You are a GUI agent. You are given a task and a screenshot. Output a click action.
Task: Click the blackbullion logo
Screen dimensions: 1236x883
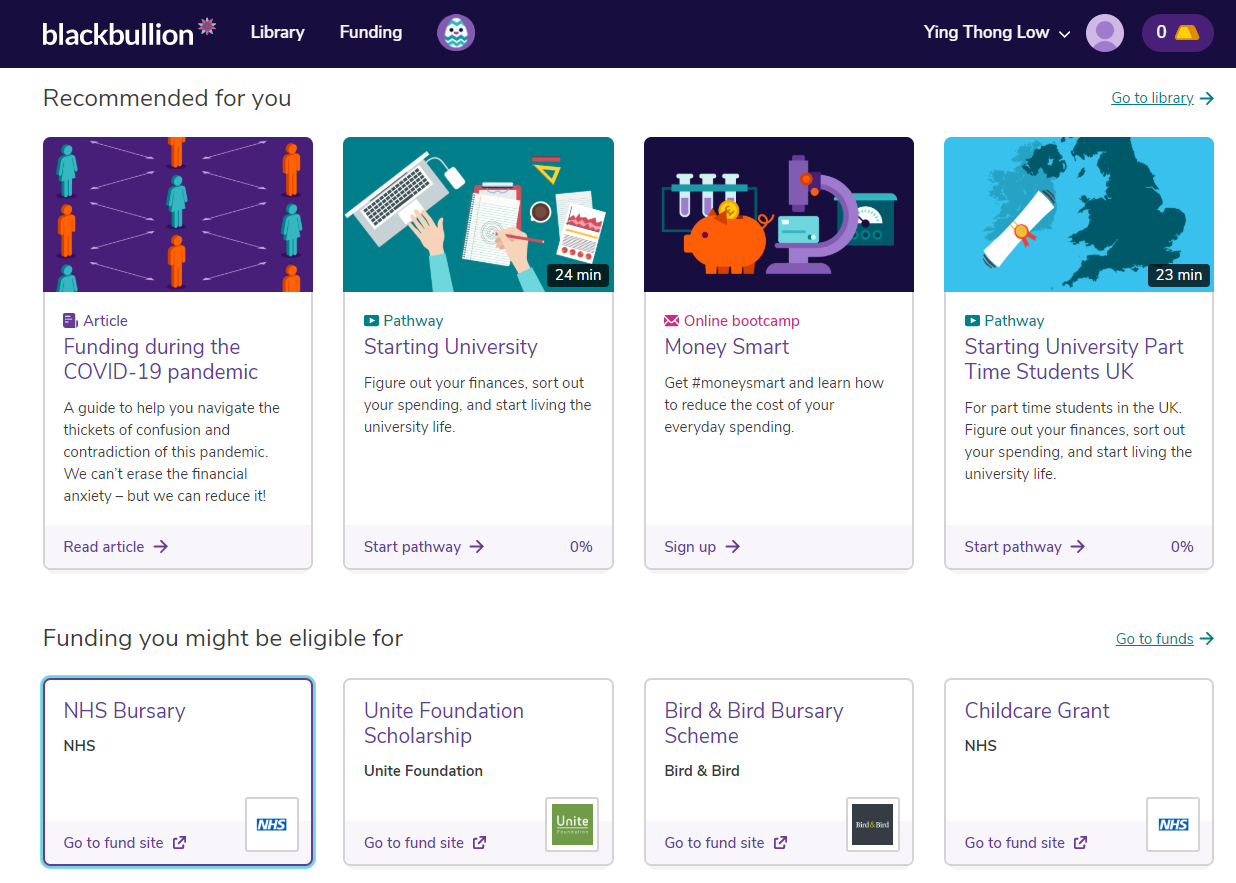pyautogui.click(x=129, y=32)
